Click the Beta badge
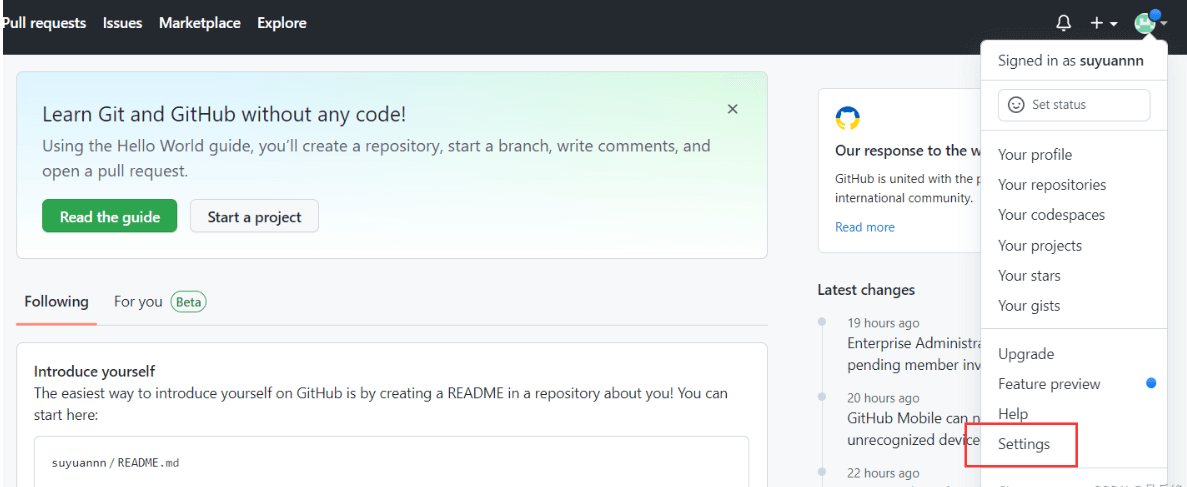 [188, 301]
